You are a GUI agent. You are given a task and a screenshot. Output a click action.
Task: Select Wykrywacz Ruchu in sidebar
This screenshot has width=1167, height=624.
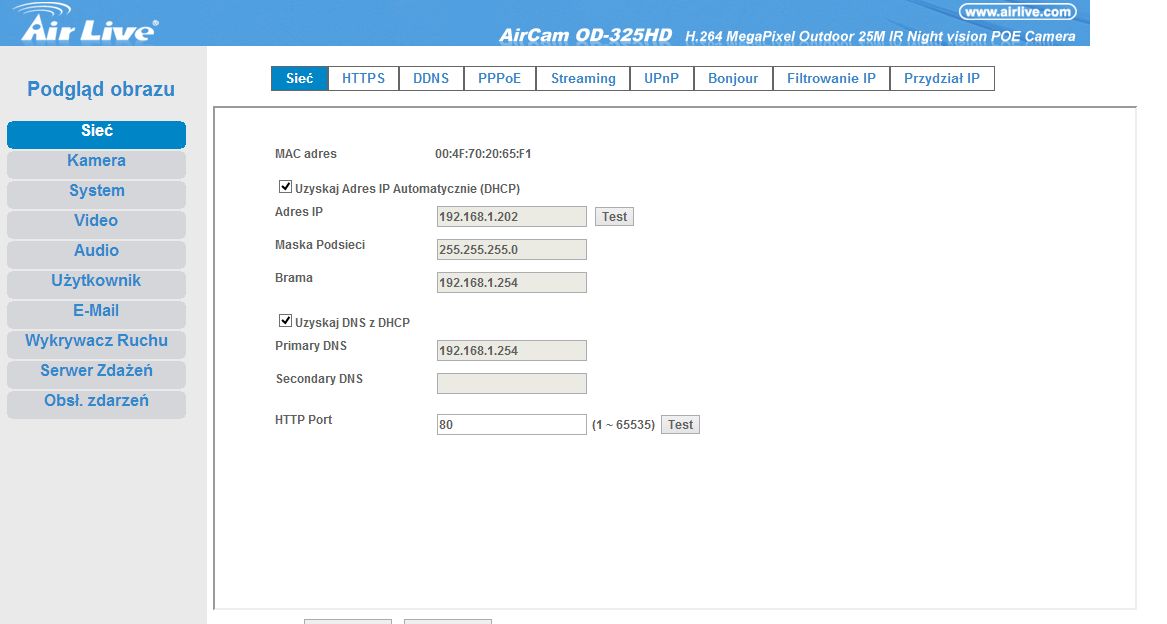[96, 341]
